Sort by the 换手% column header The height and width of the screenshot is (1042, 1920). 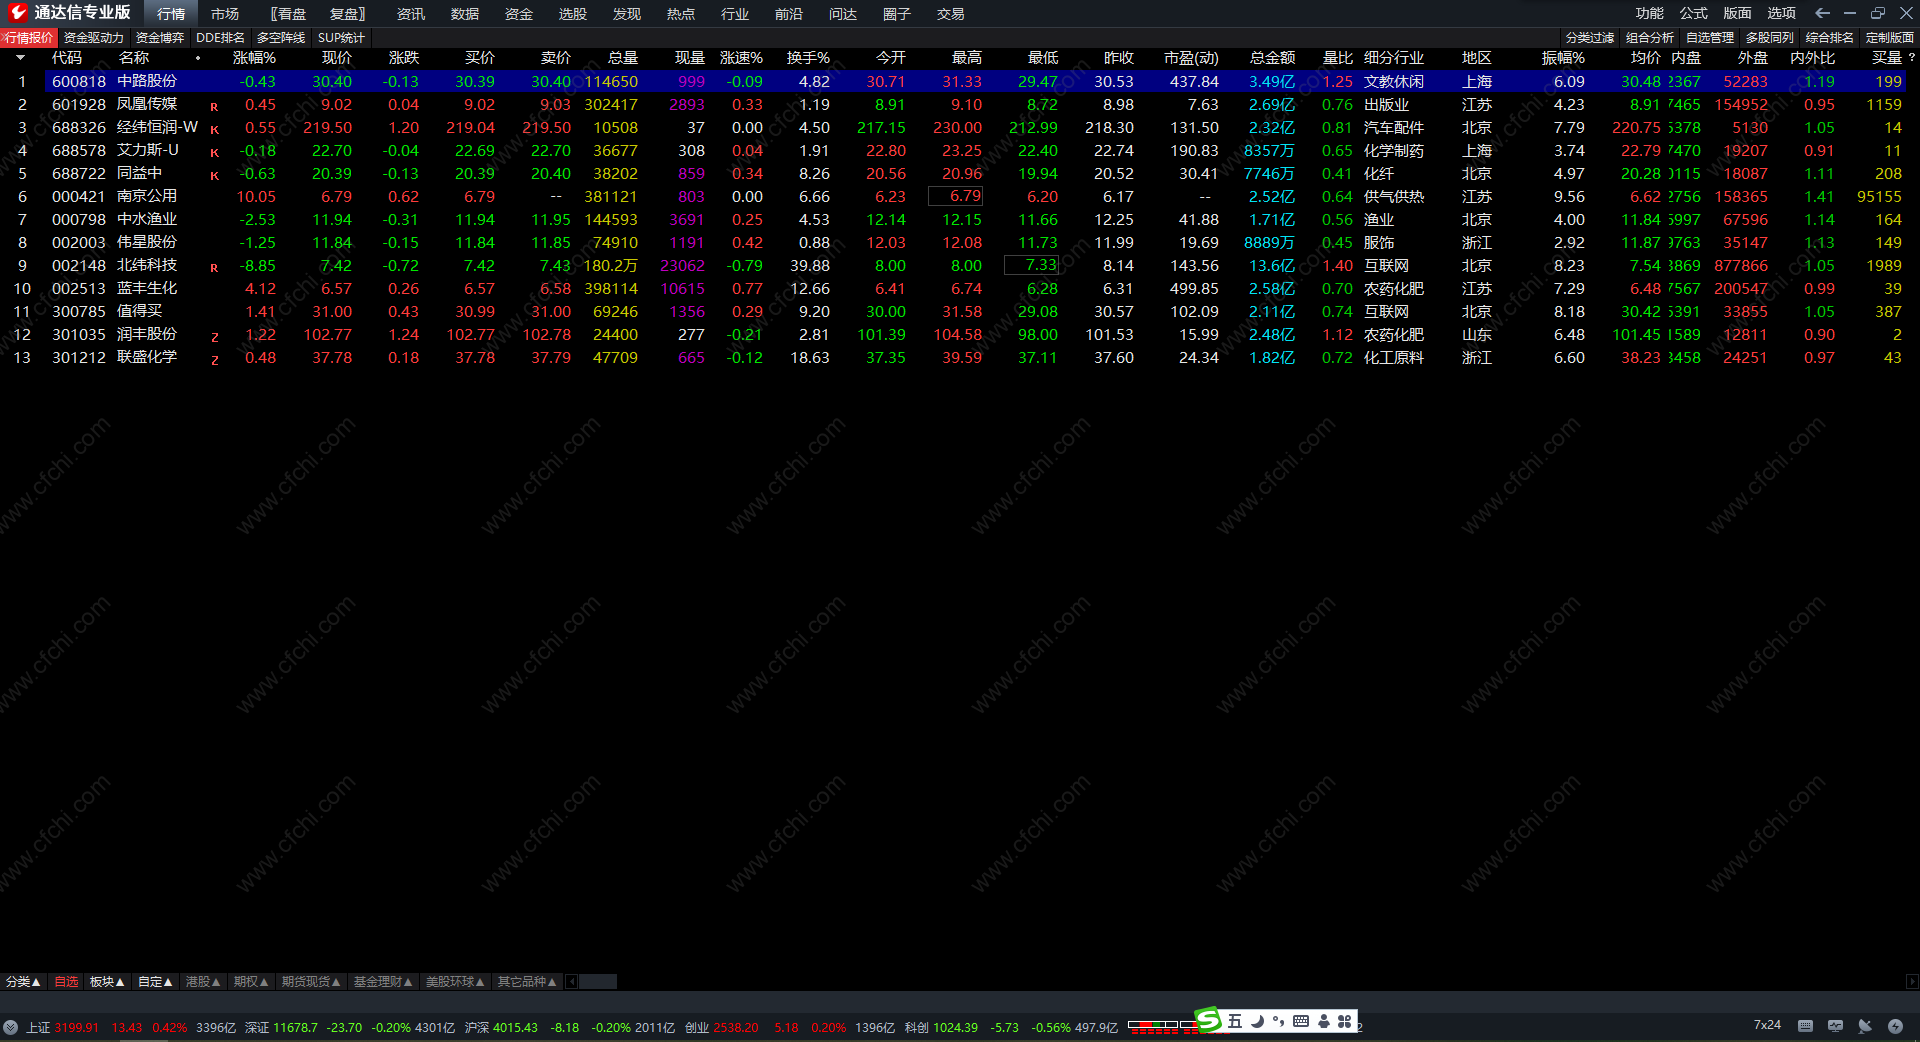(x=808, y=58)
